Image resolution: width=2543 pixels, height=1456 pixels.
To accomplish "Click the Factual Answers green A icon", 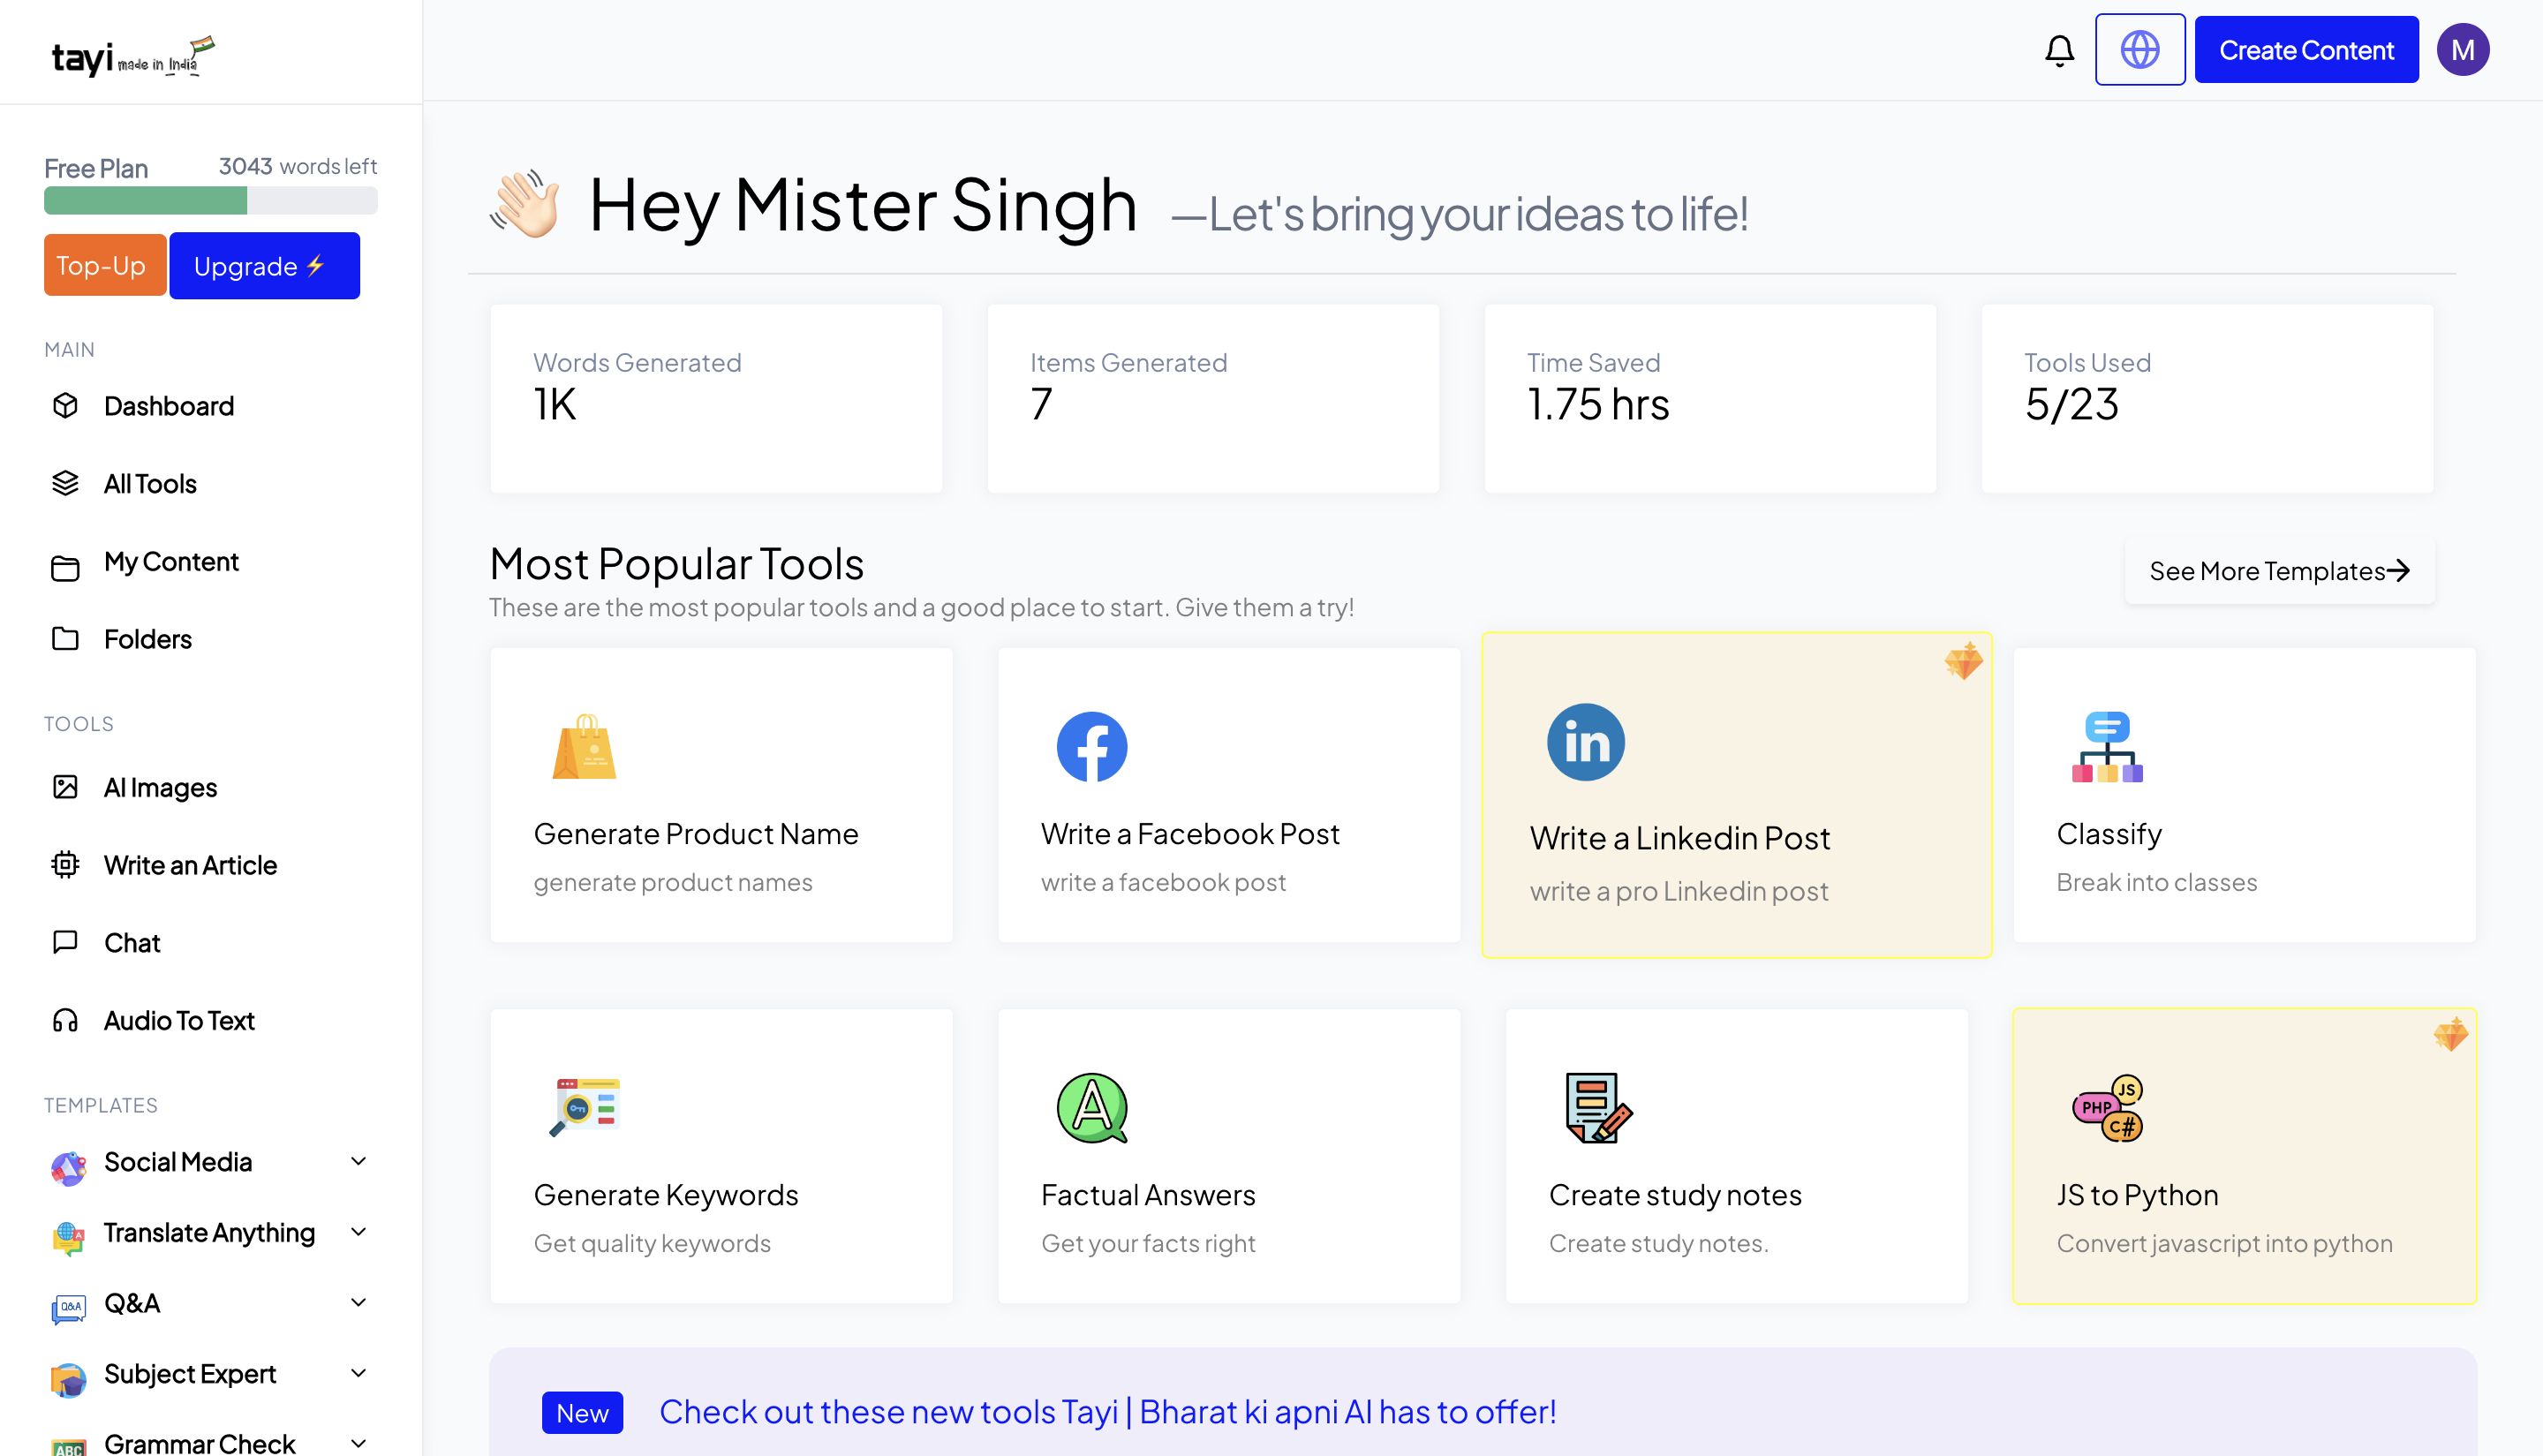I will [1091, 1107].
